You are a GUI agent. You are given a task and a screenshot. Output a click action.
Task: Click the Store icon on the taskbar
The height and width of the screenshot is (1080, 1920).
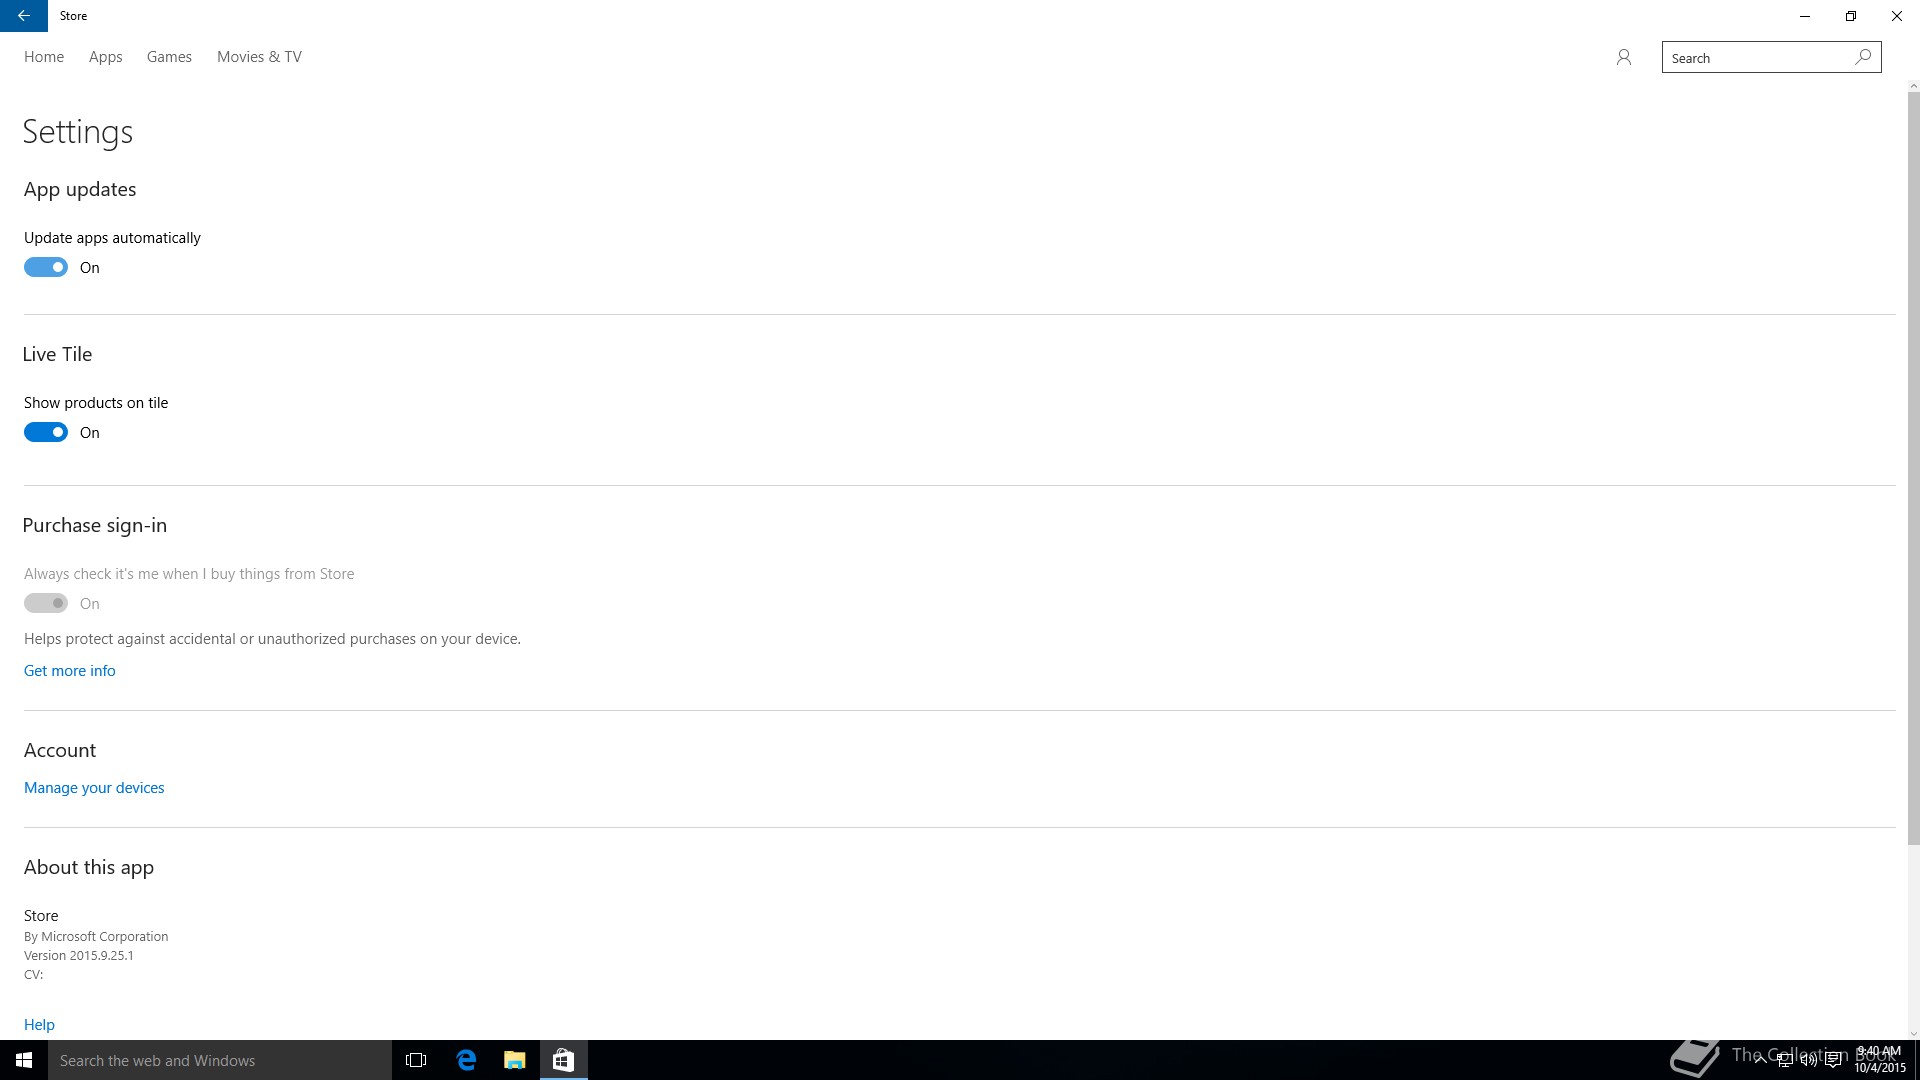click(x=563, y=1060)
